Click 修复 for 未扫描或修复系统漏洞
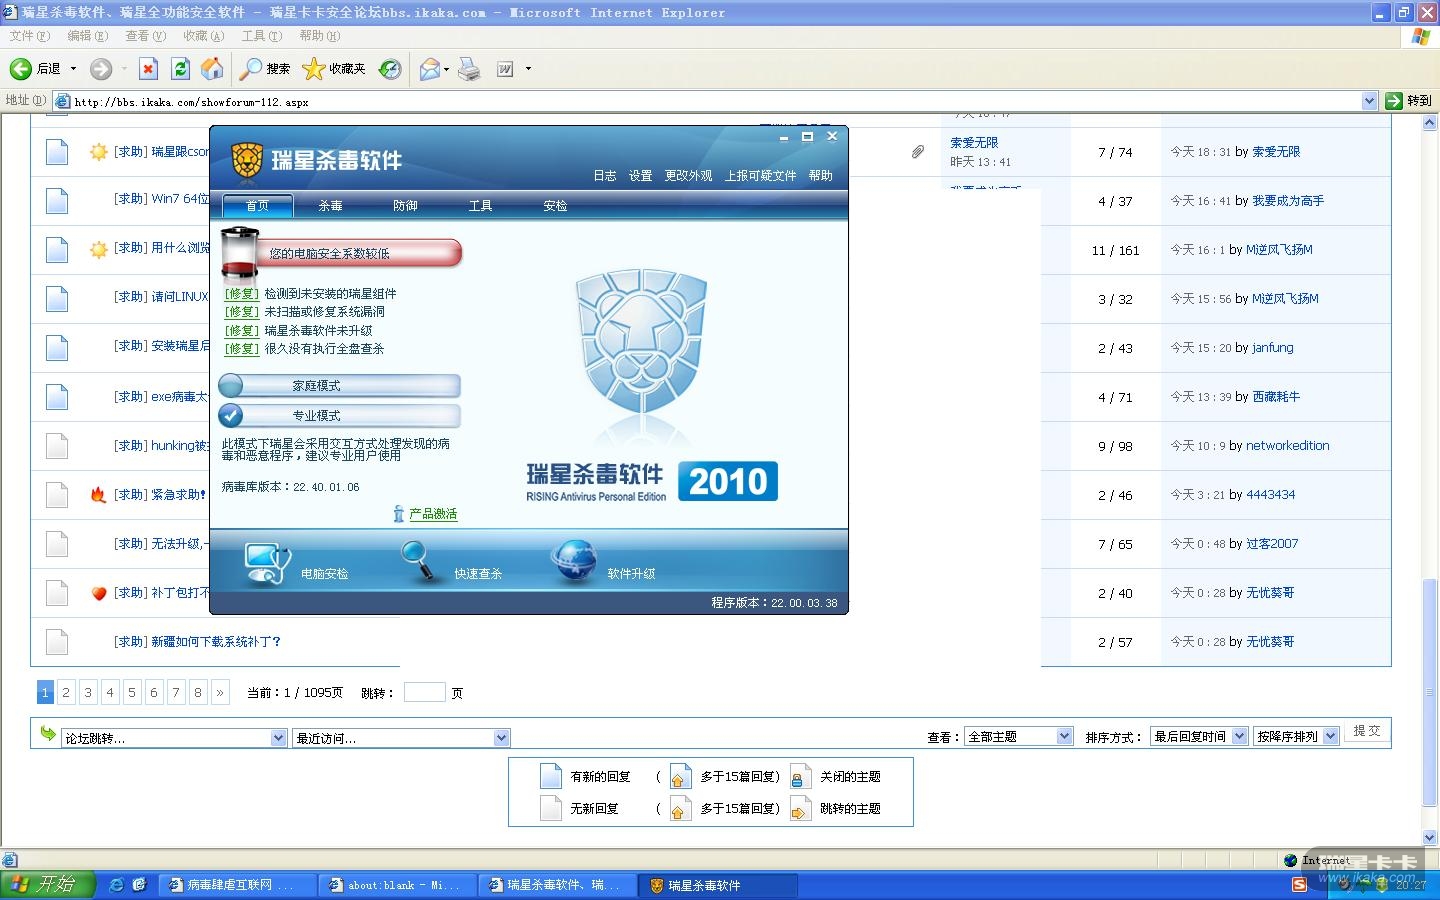This screenshot has width=1440, height=900. [x=242, y=312]
